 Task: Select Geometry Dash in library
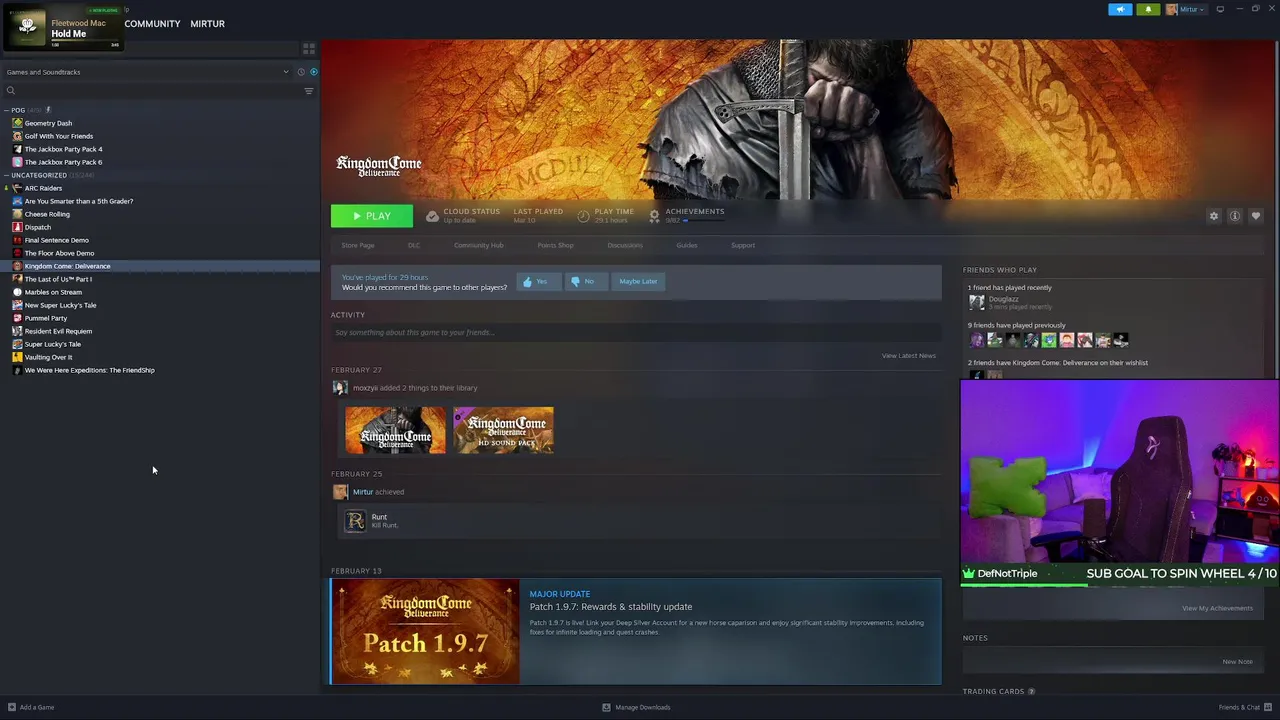click(48, 123)
